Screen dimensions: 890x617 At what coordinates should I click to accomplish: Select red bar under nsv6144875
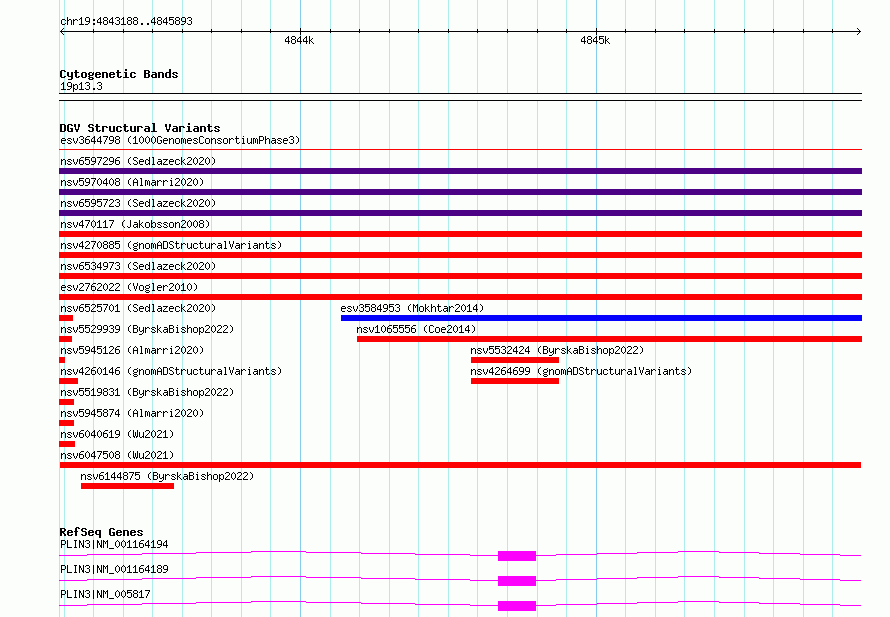pos(127,486)
